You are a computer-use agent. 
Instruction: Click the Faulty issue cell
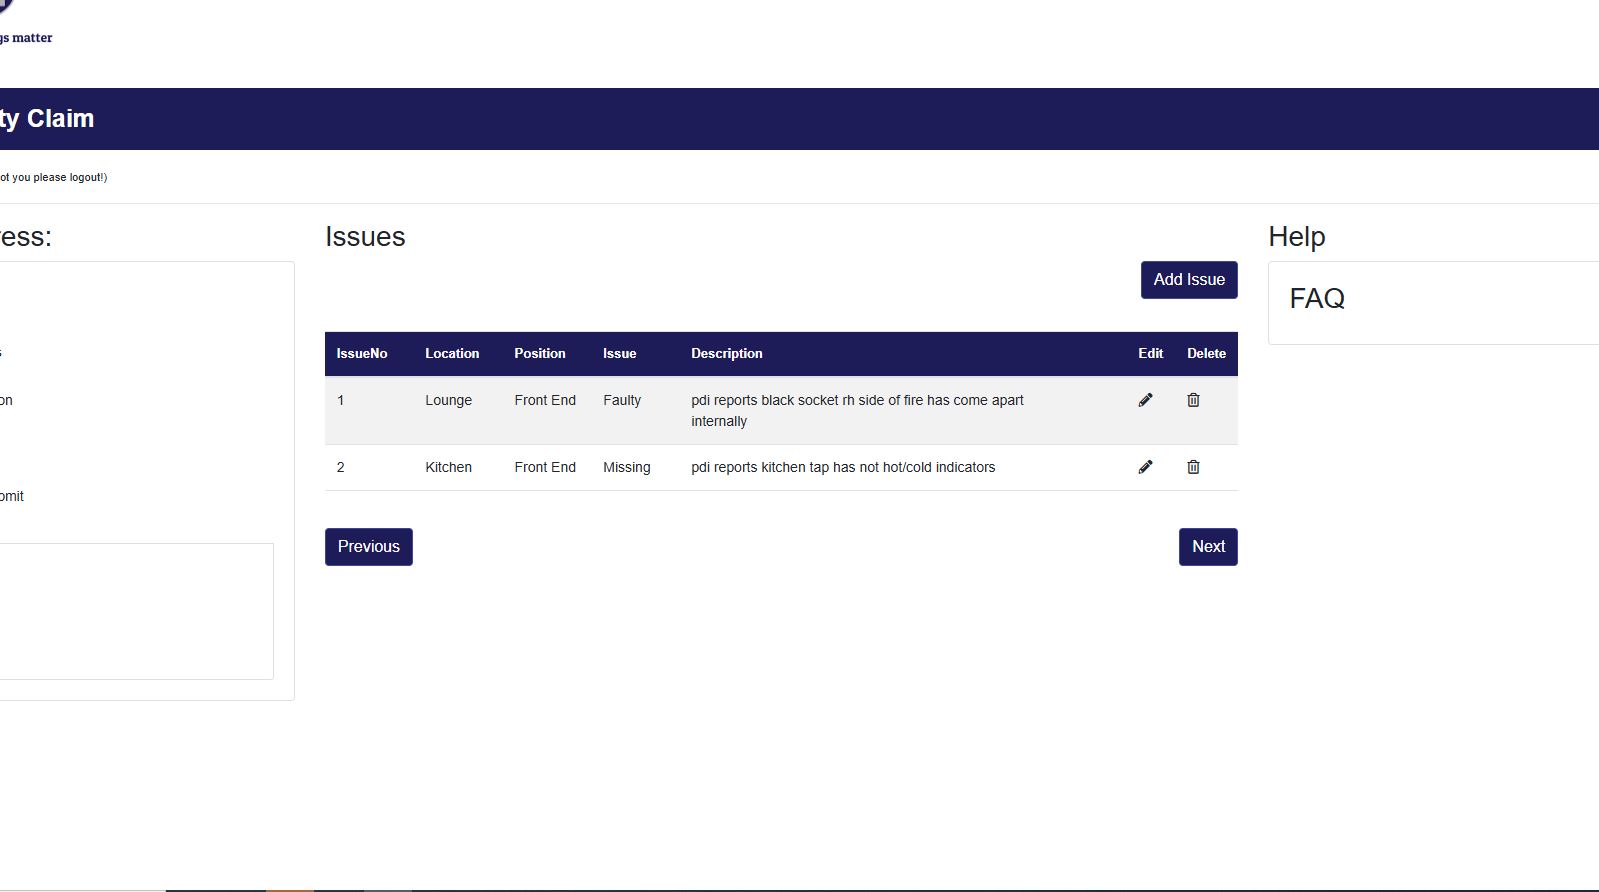tap(622, 401)
